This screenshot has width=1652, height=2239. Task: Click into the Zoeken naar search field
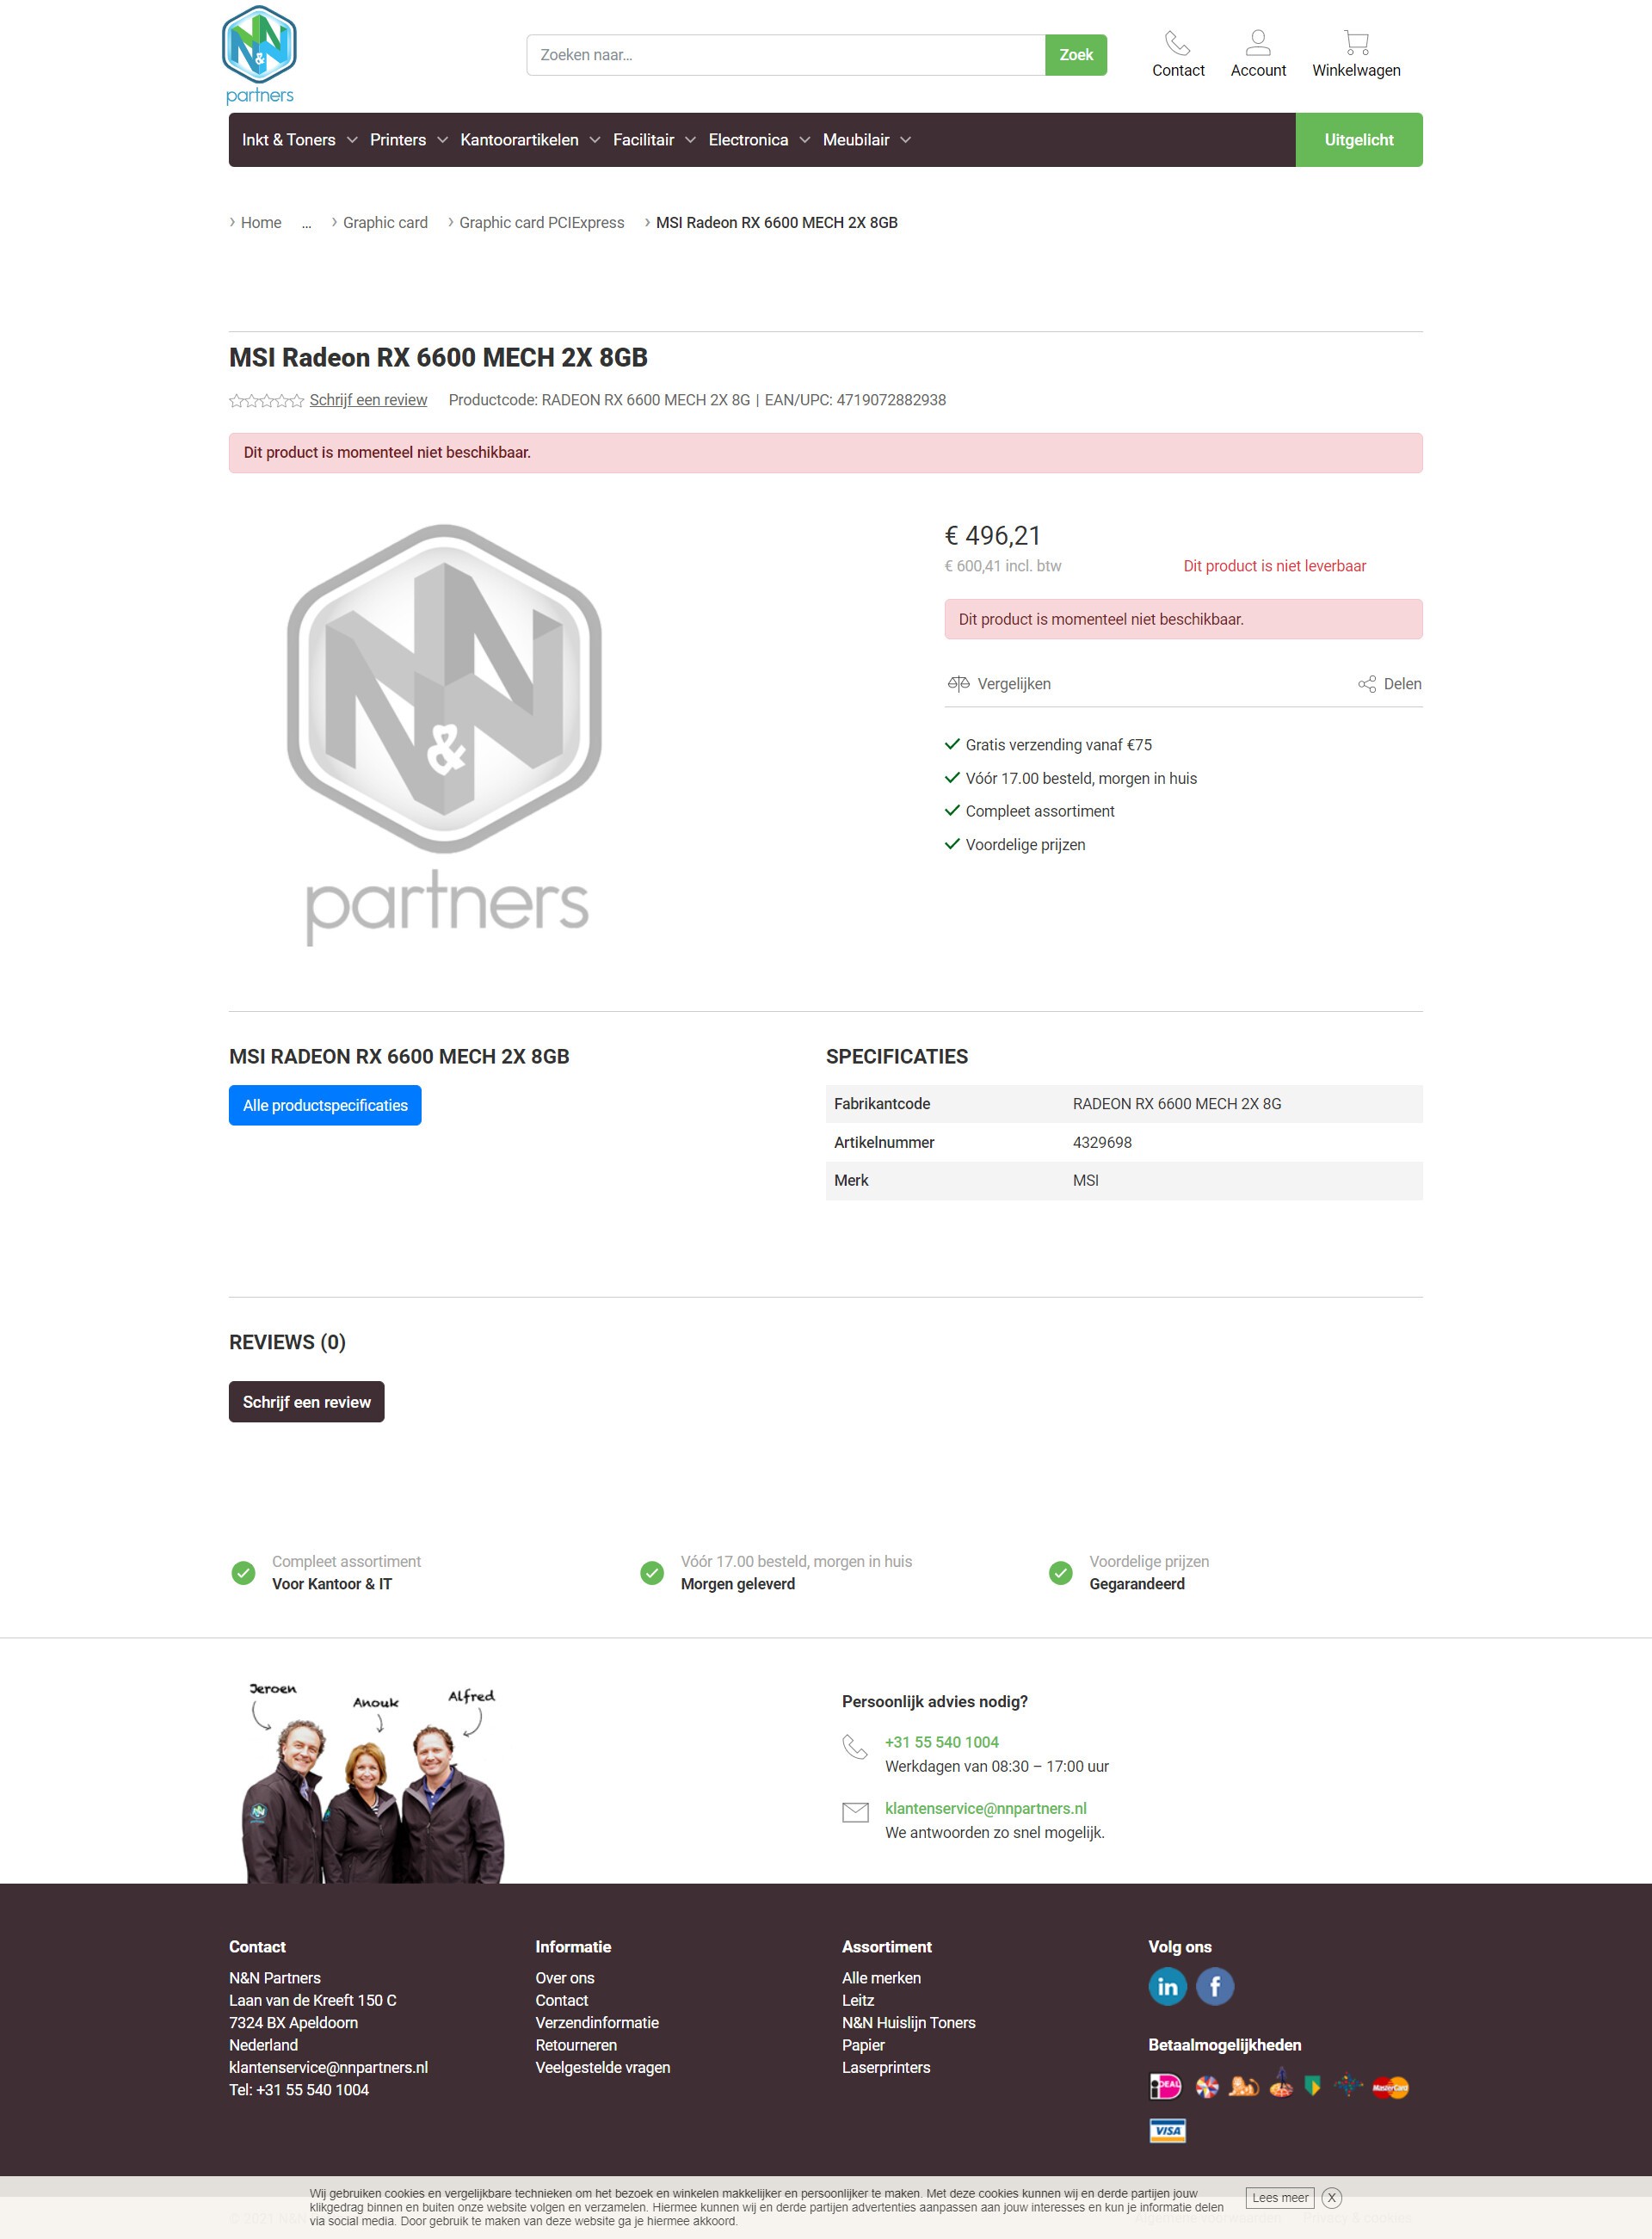785,55
